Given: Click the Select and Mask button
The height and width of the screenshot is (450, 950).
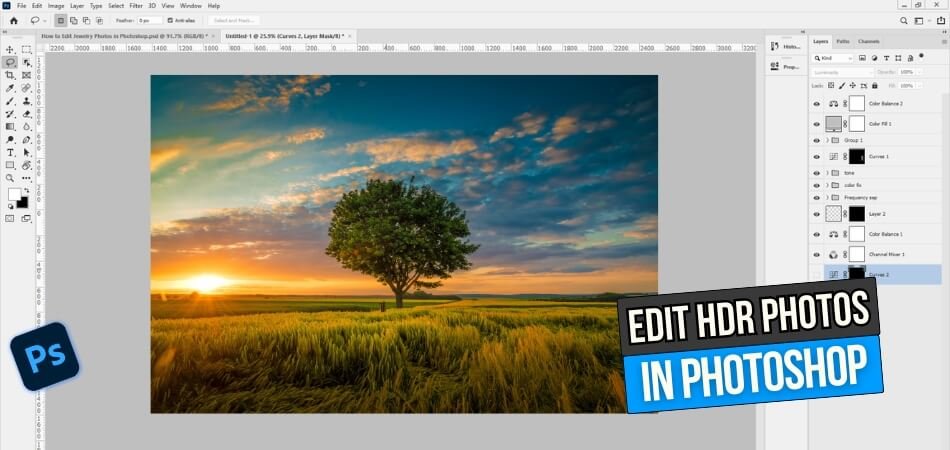Looking at the screenshot, I should coord(233,21).
